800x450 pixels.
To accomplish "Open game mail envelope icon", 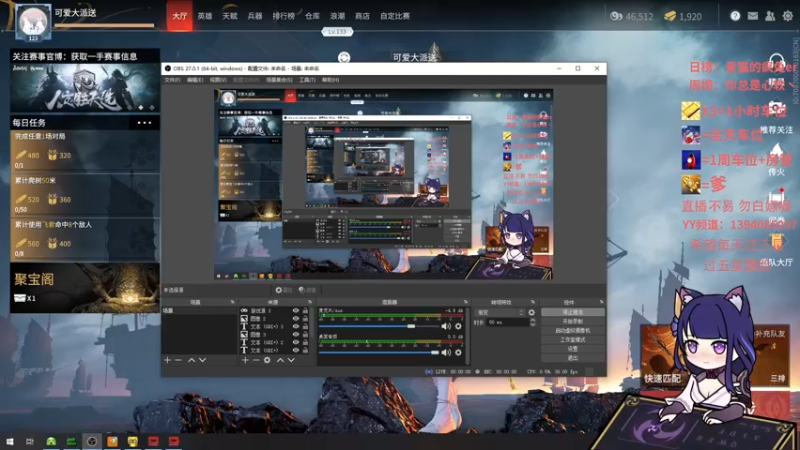I will (753, 16).
